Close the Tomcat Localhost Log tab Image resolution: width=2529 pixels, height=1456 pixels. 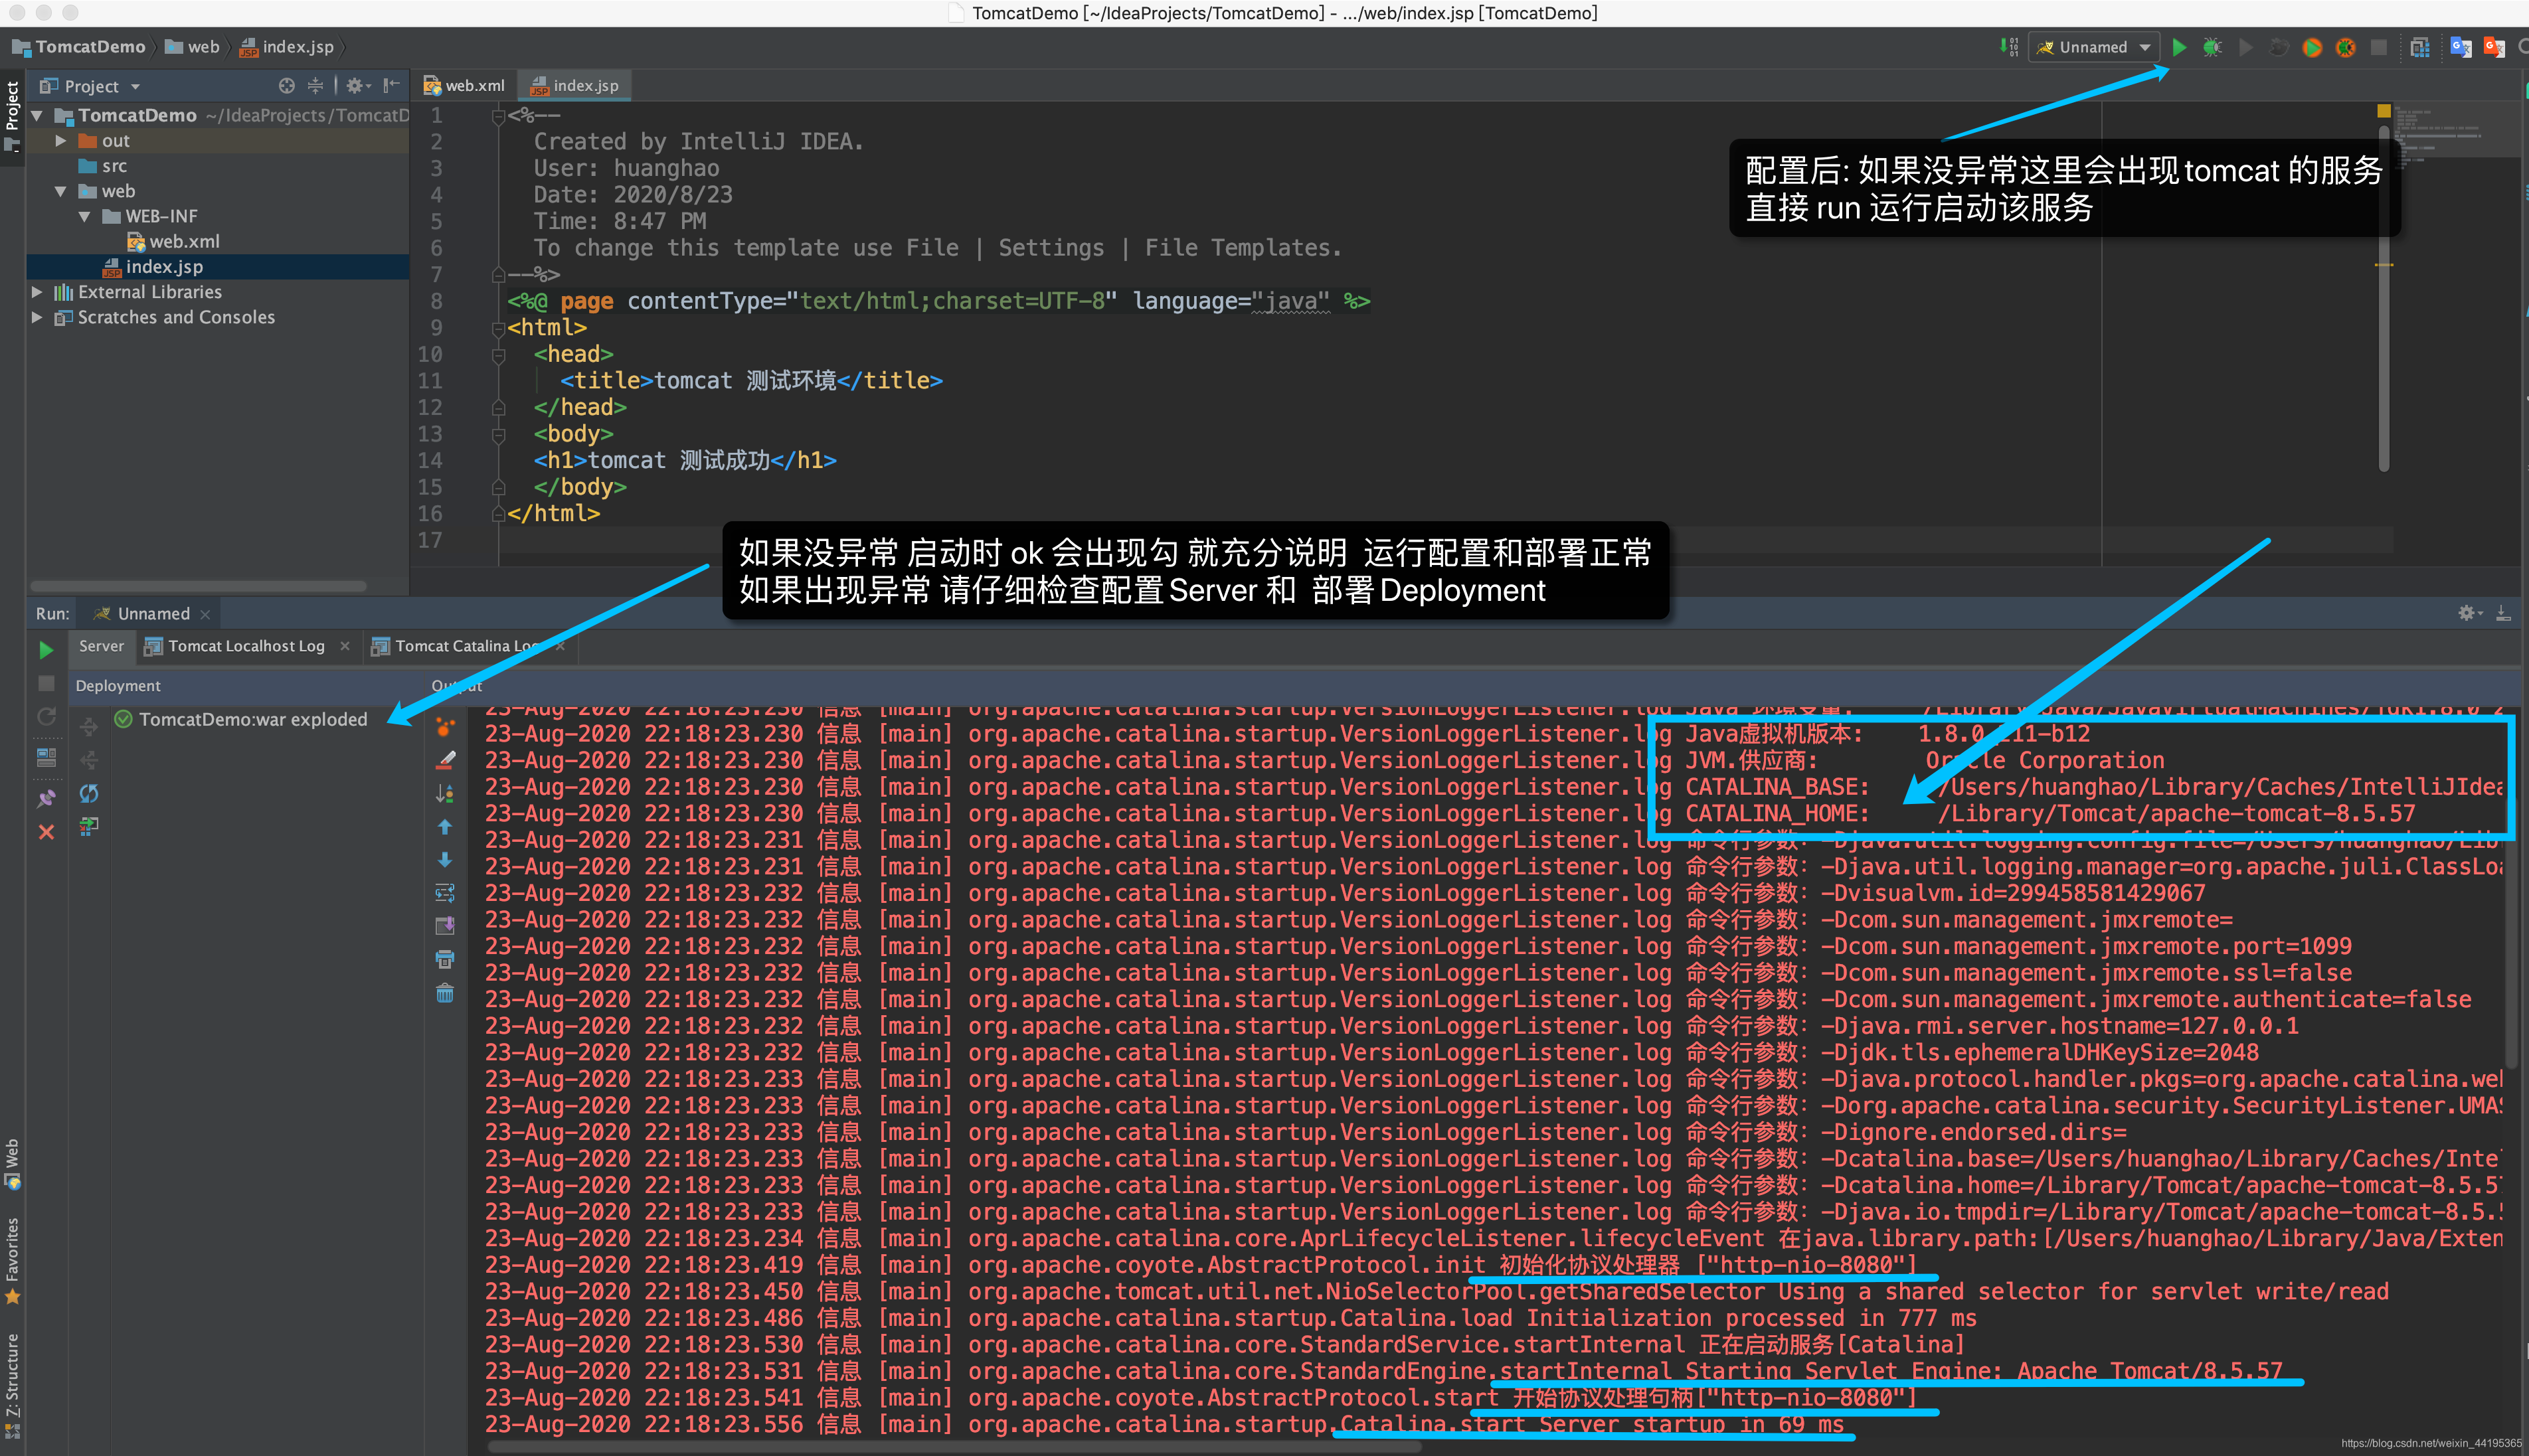[345, 646]
